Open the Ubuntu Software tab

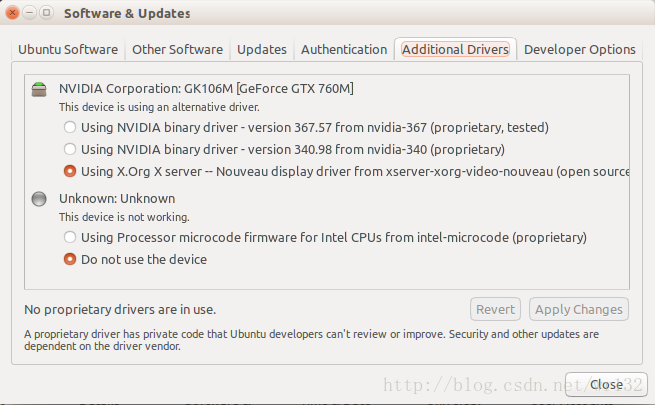(x=68, y=50)
